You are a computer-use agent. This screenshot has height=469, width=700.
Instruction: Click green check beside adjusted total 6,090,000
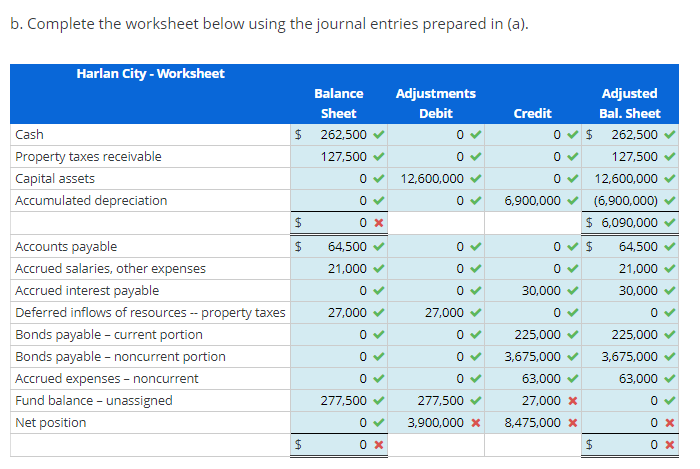(x=670, y=222)
